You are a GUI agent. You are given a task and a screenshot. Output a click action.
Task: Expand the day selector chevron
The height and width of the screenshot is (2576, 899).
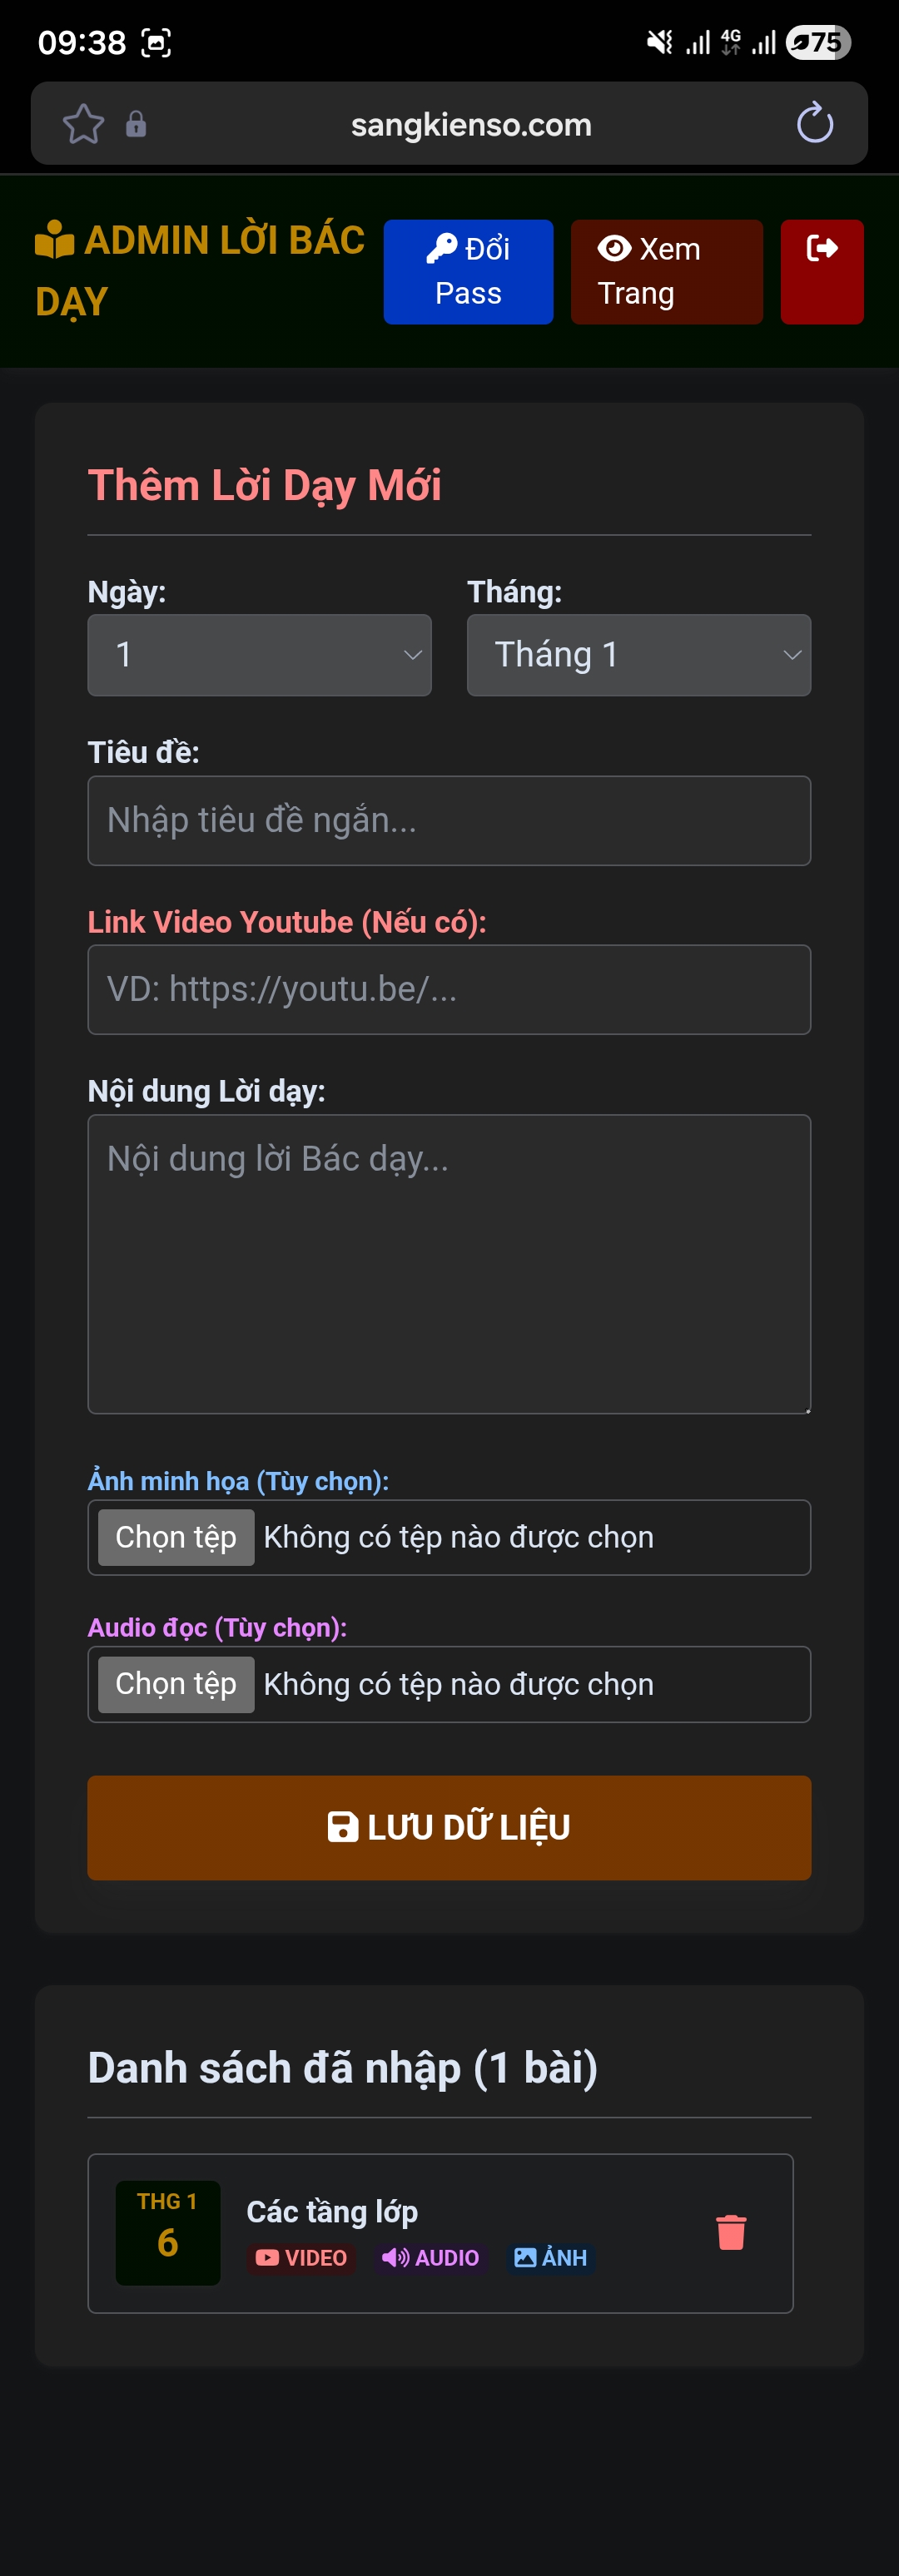pos(414,656)
